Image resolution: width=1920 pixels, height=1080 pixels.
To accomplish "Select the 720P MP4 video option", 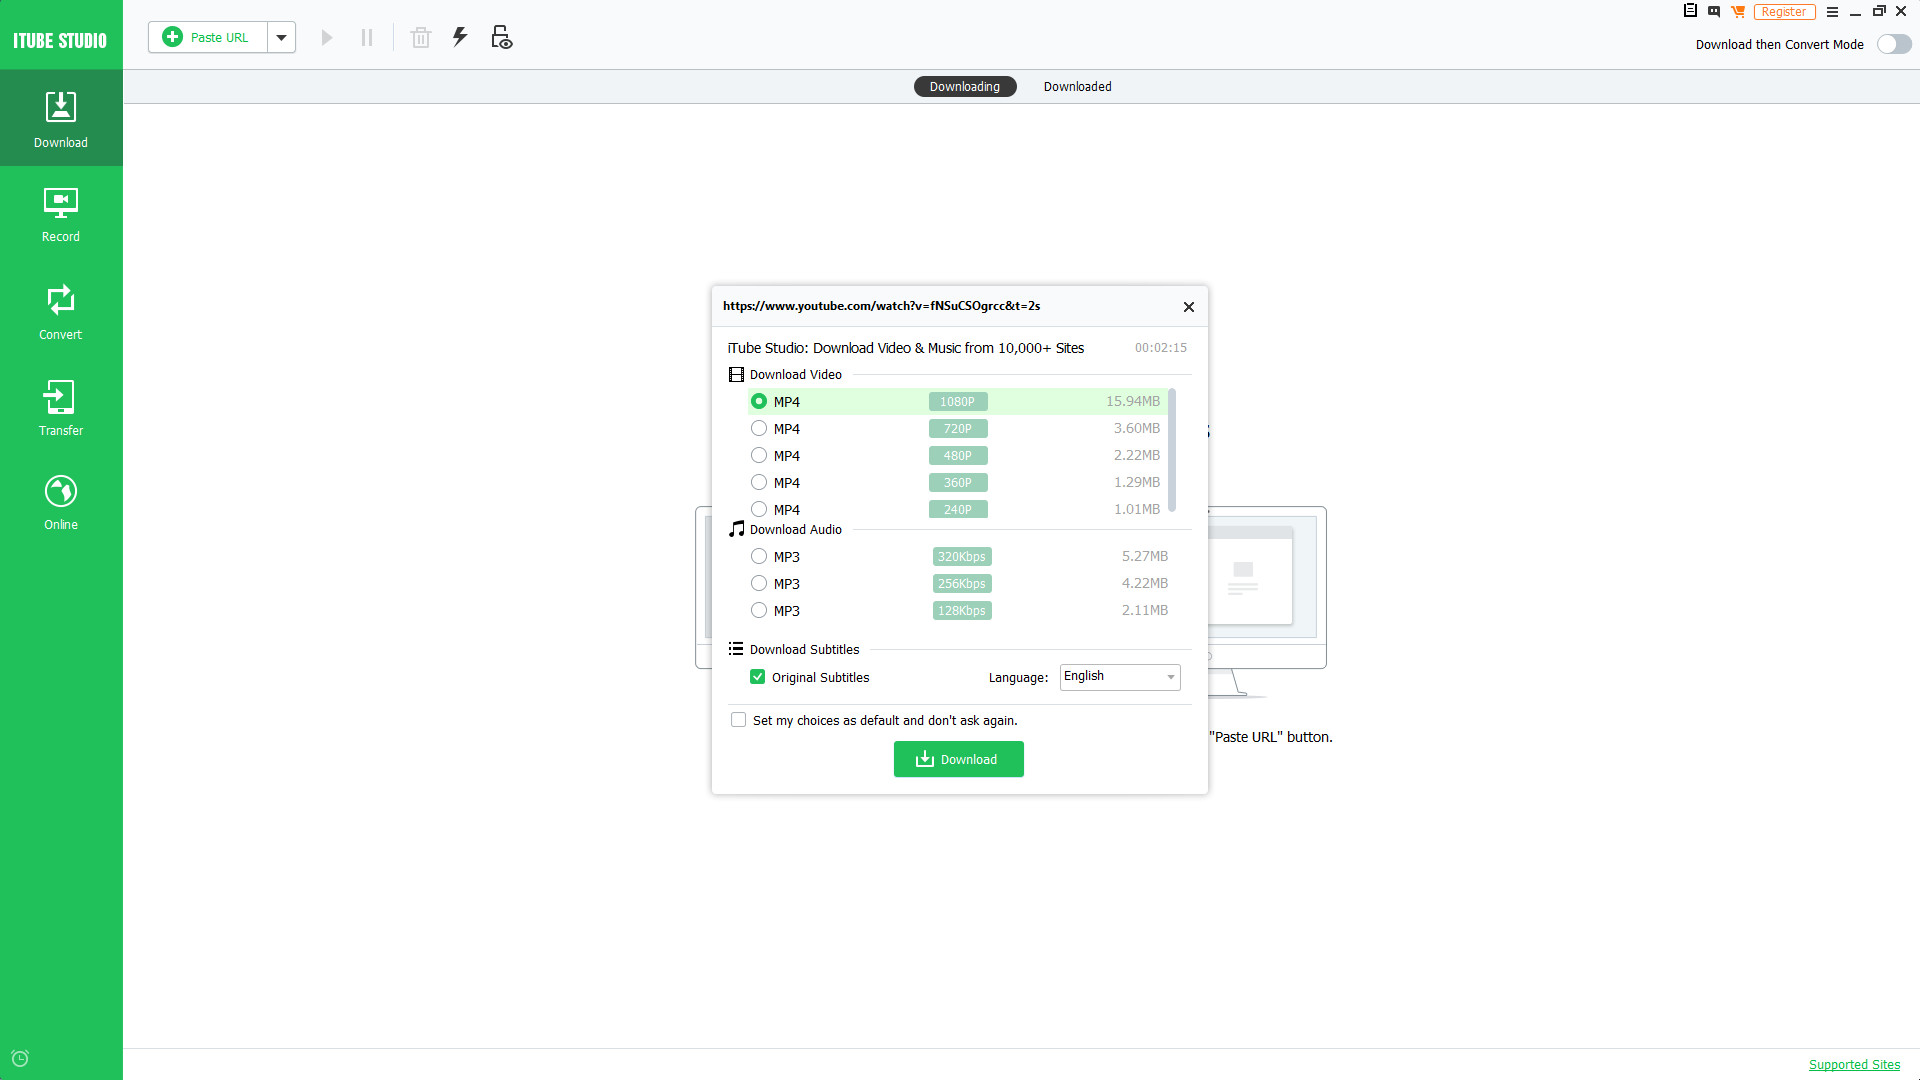I will tap(759, 428).
